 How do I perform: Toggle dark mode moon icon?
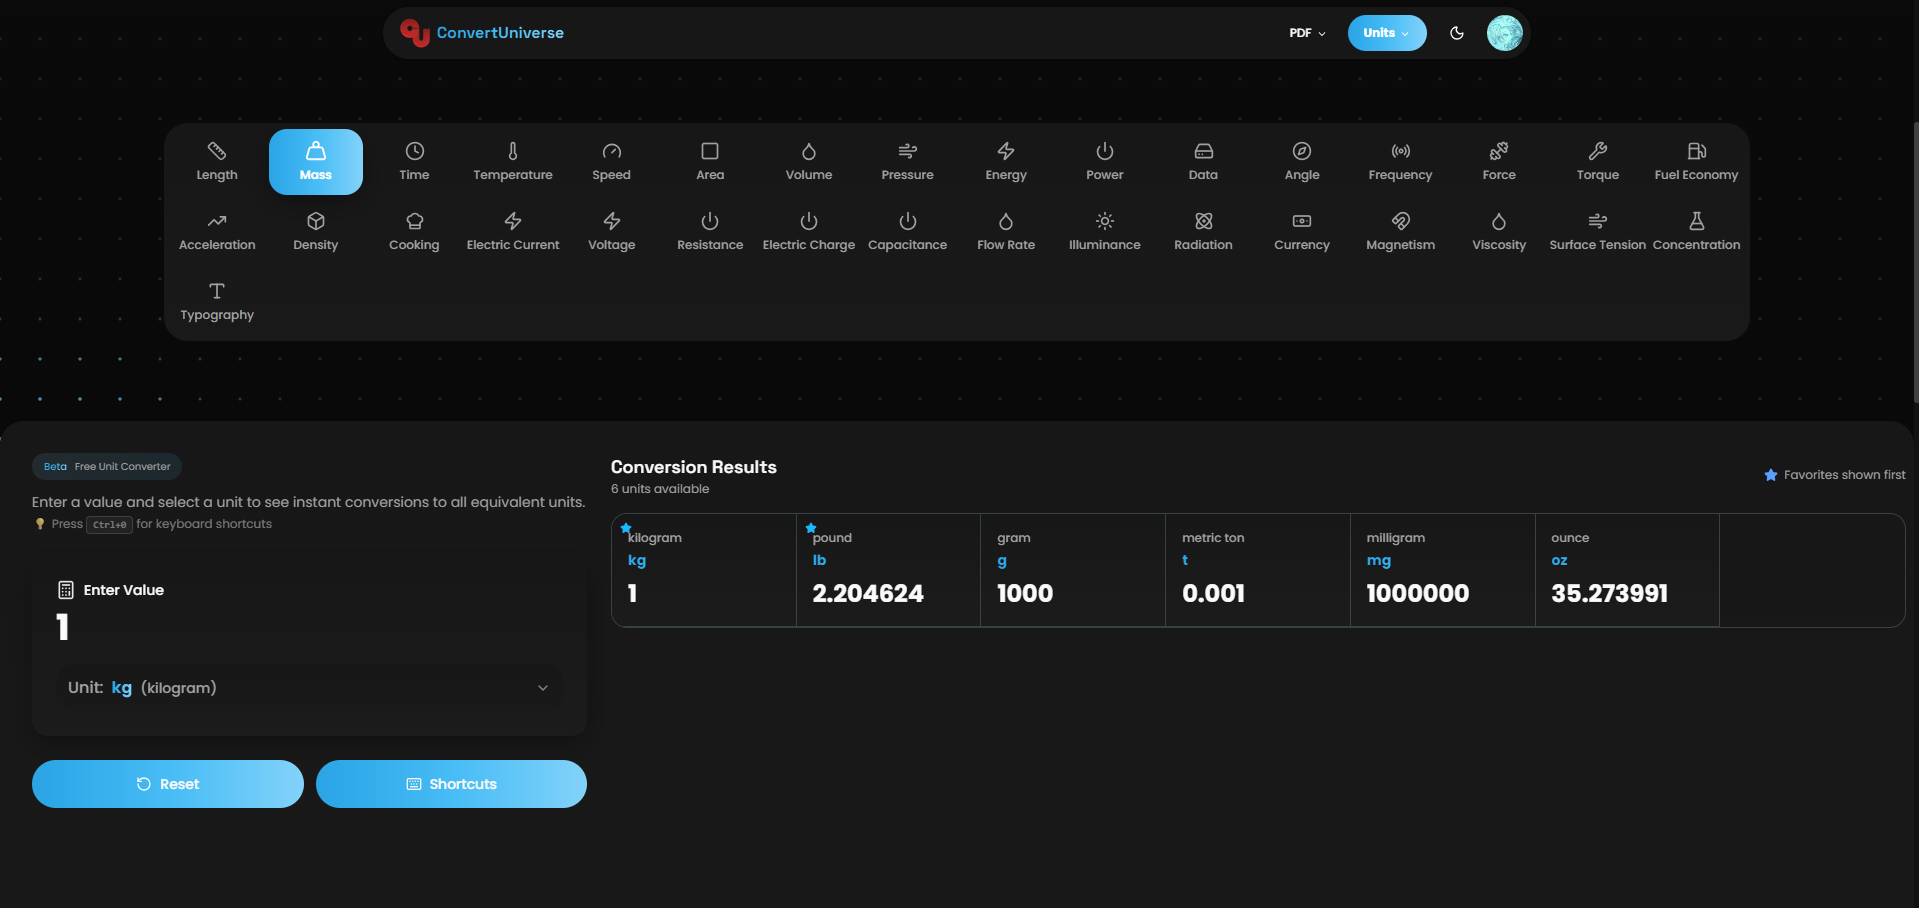click(1457, 33)
